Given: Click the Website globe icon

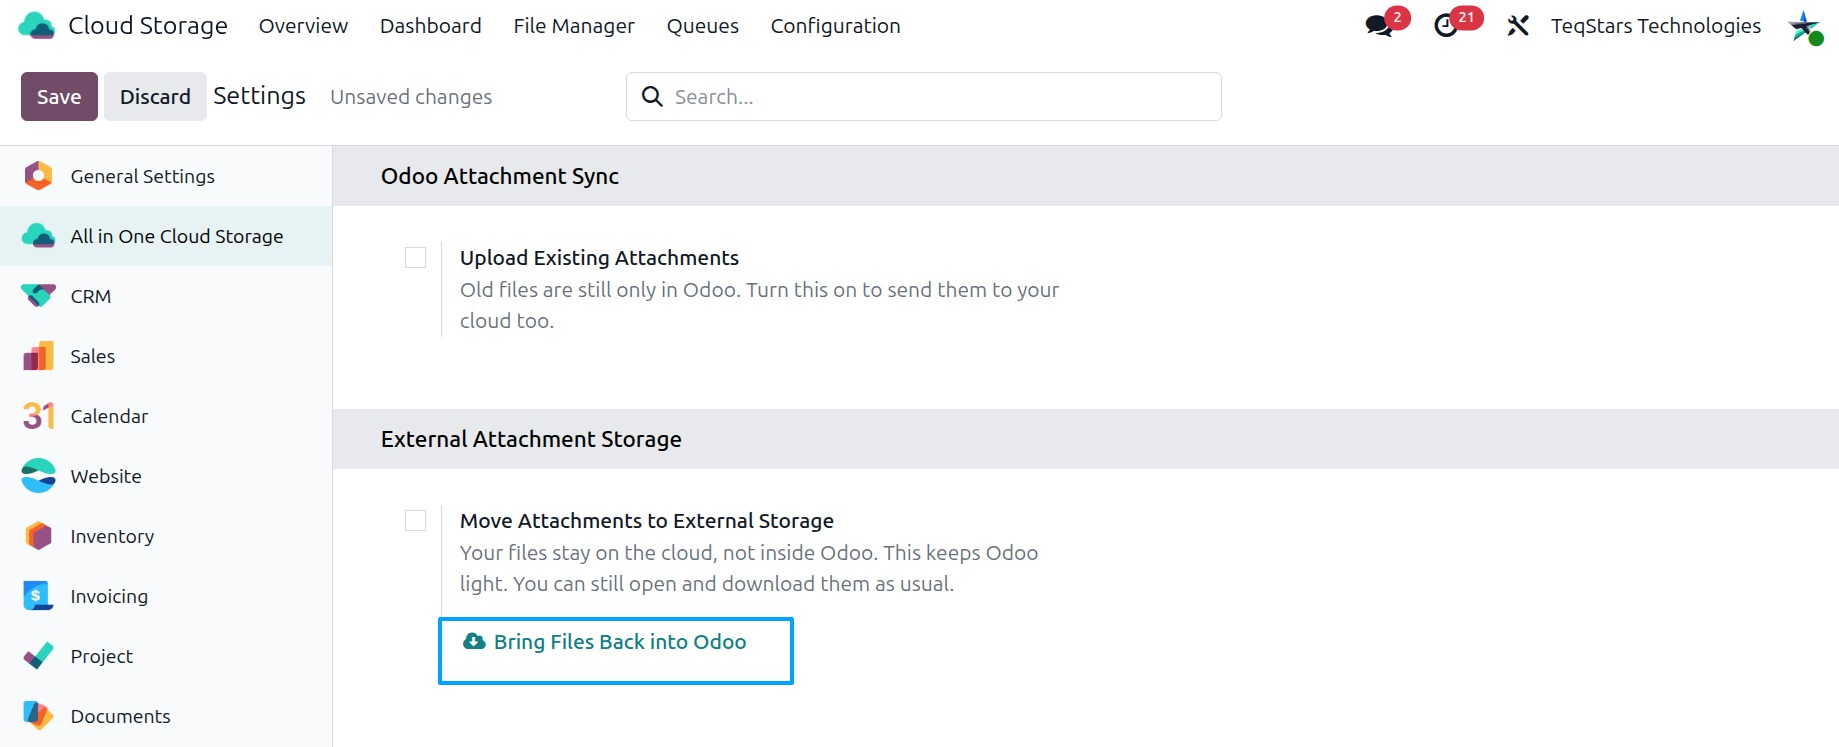Looking at the screenshot, I should click(38, 476).
